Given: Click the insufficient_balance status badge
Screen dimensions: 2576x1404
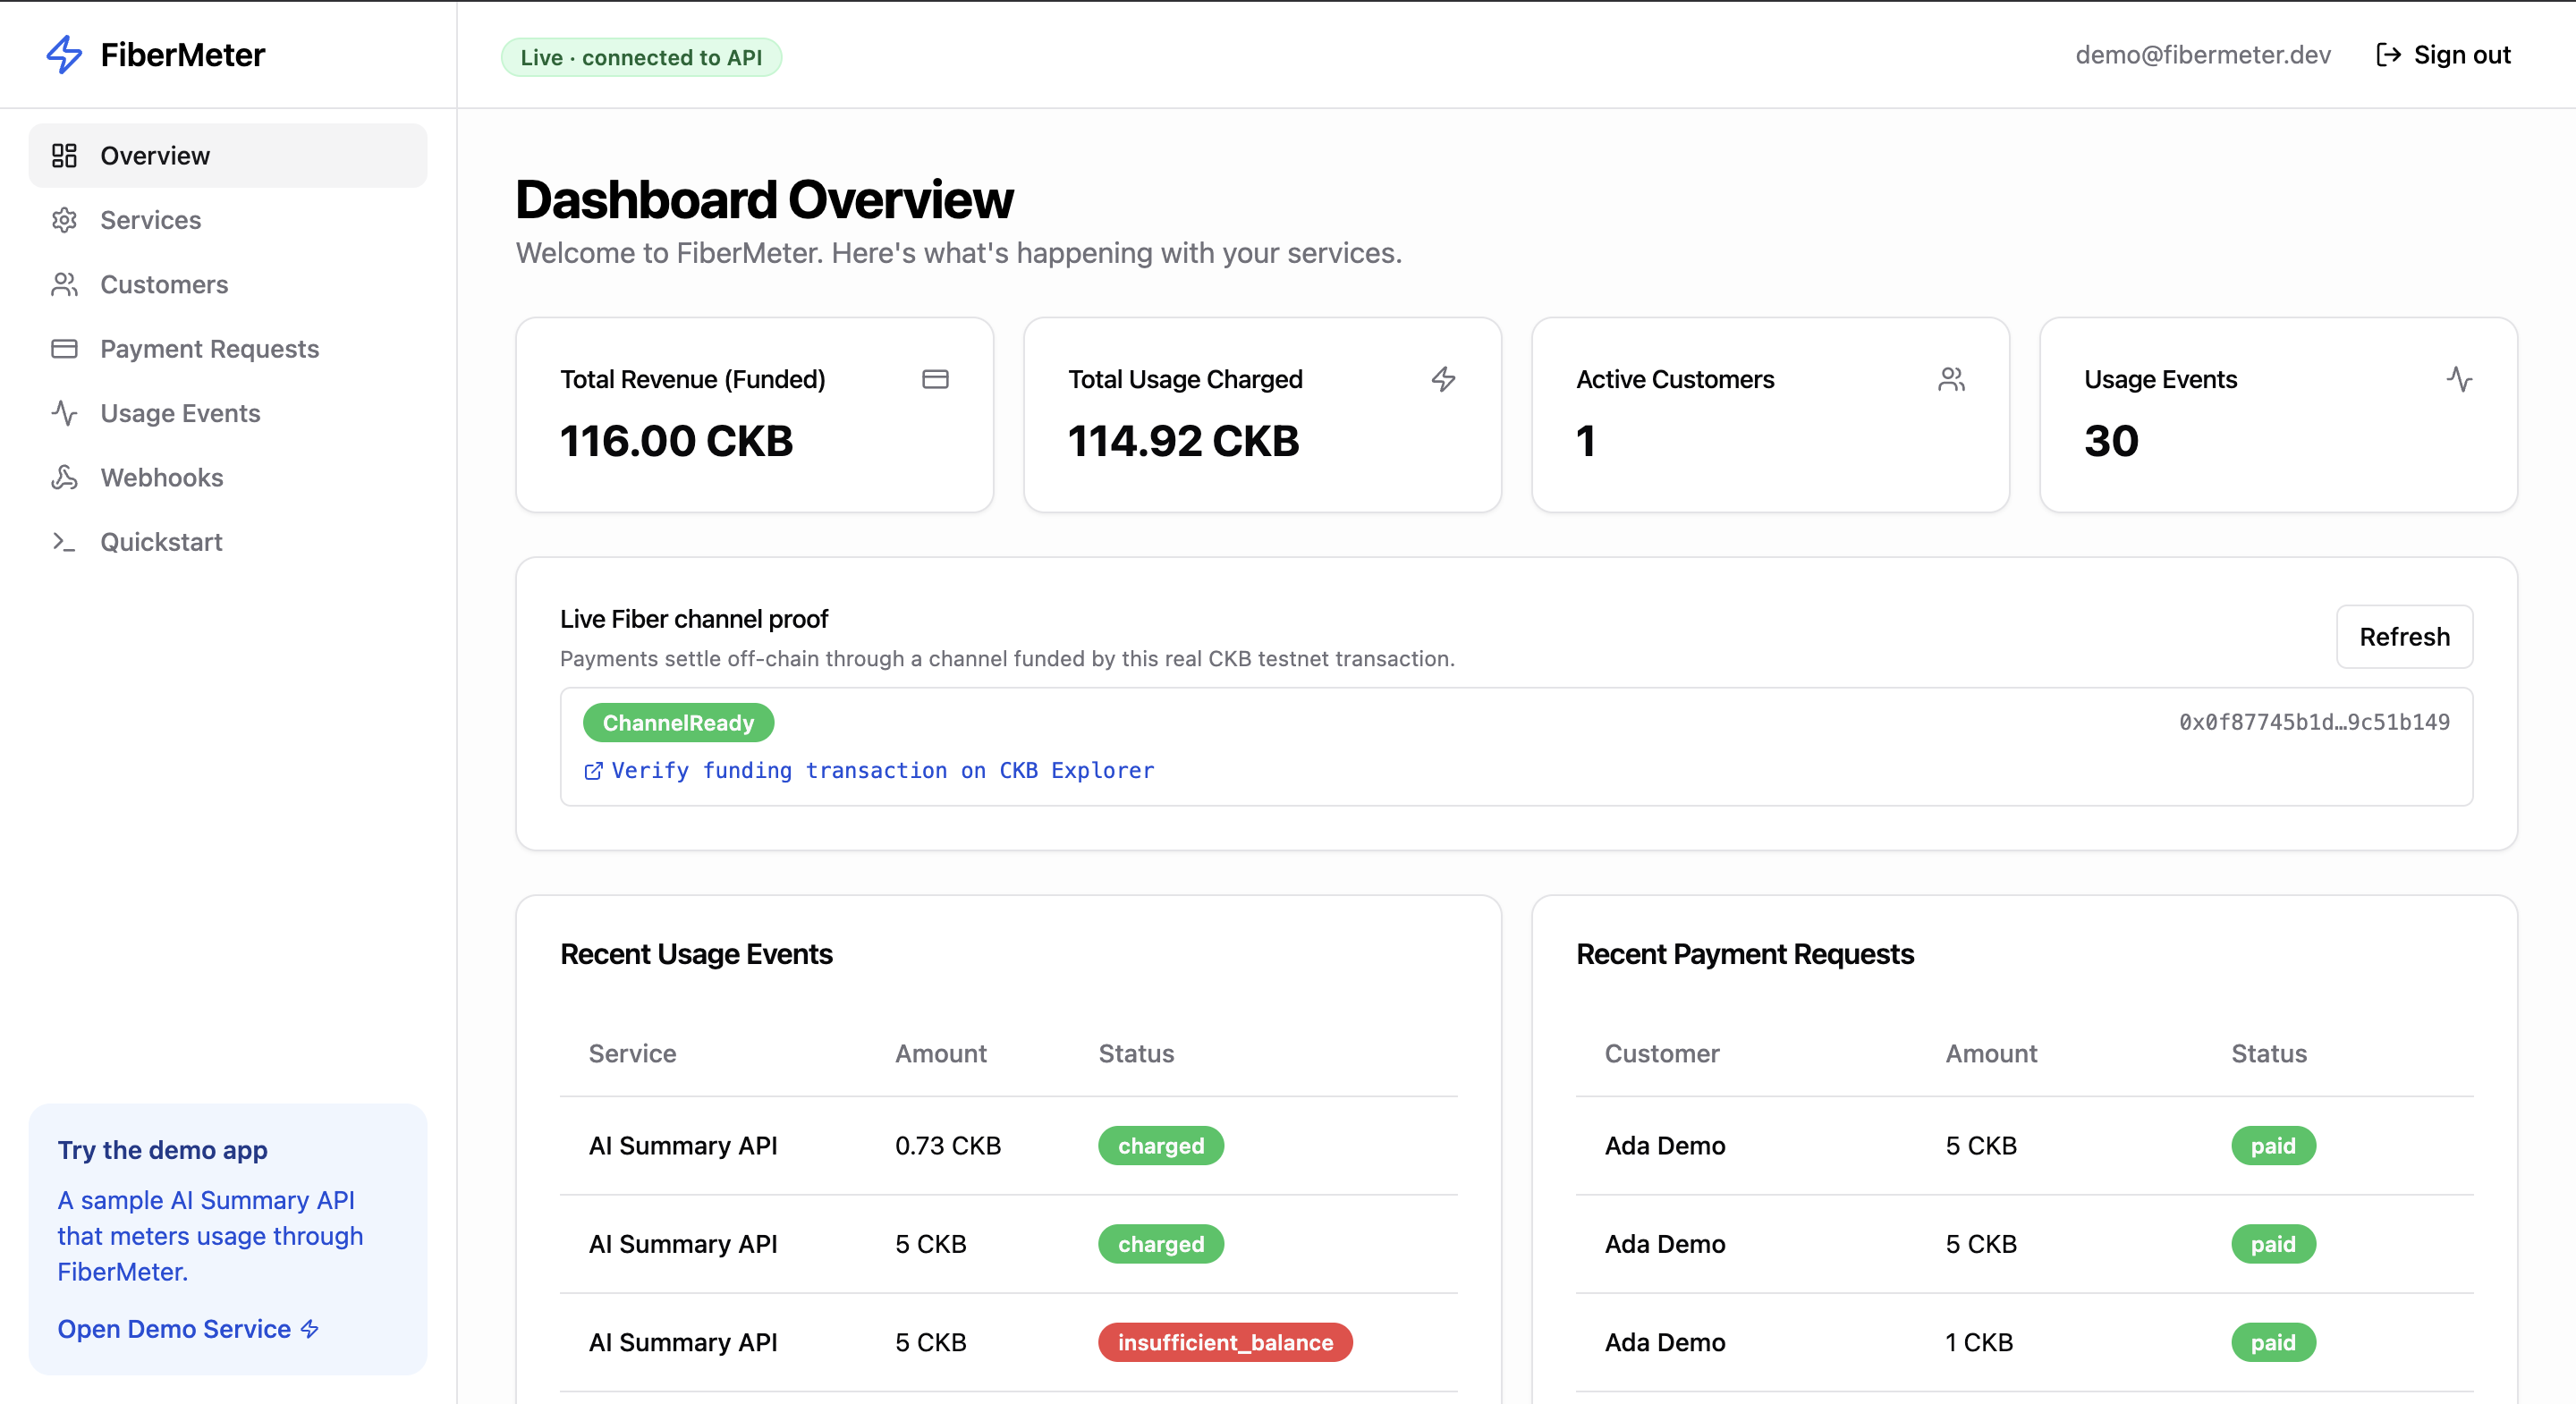Looking at the screenshot, I should (1225, 1343).
